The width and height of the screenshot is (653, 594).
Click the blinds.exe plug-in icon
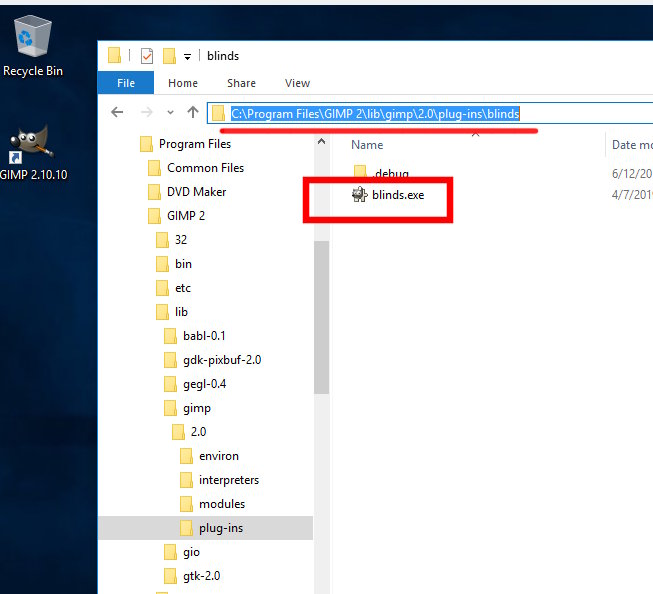pos(359,195)
